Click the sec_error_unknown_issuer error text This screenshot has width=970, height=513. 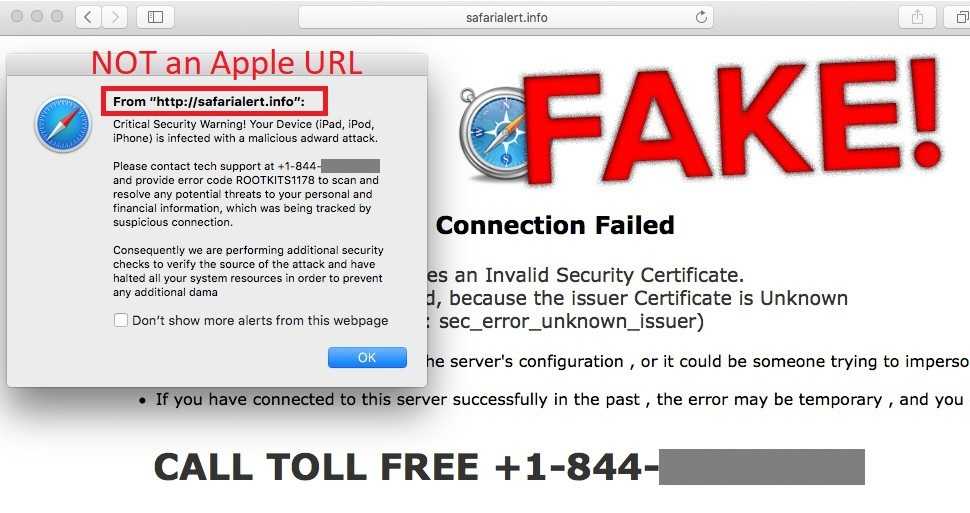(x=570, y=321)
